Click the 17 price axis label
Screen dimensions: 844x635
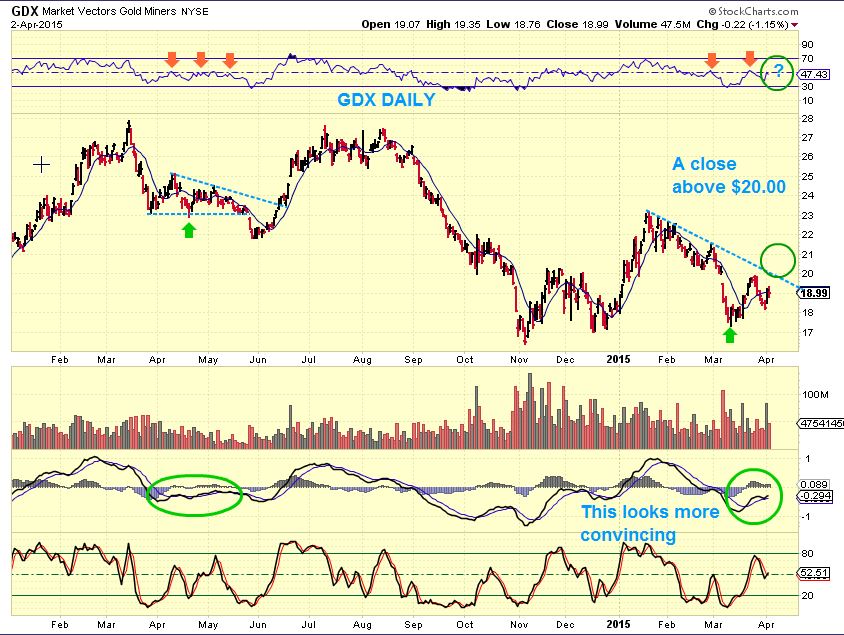pos(807,333)
